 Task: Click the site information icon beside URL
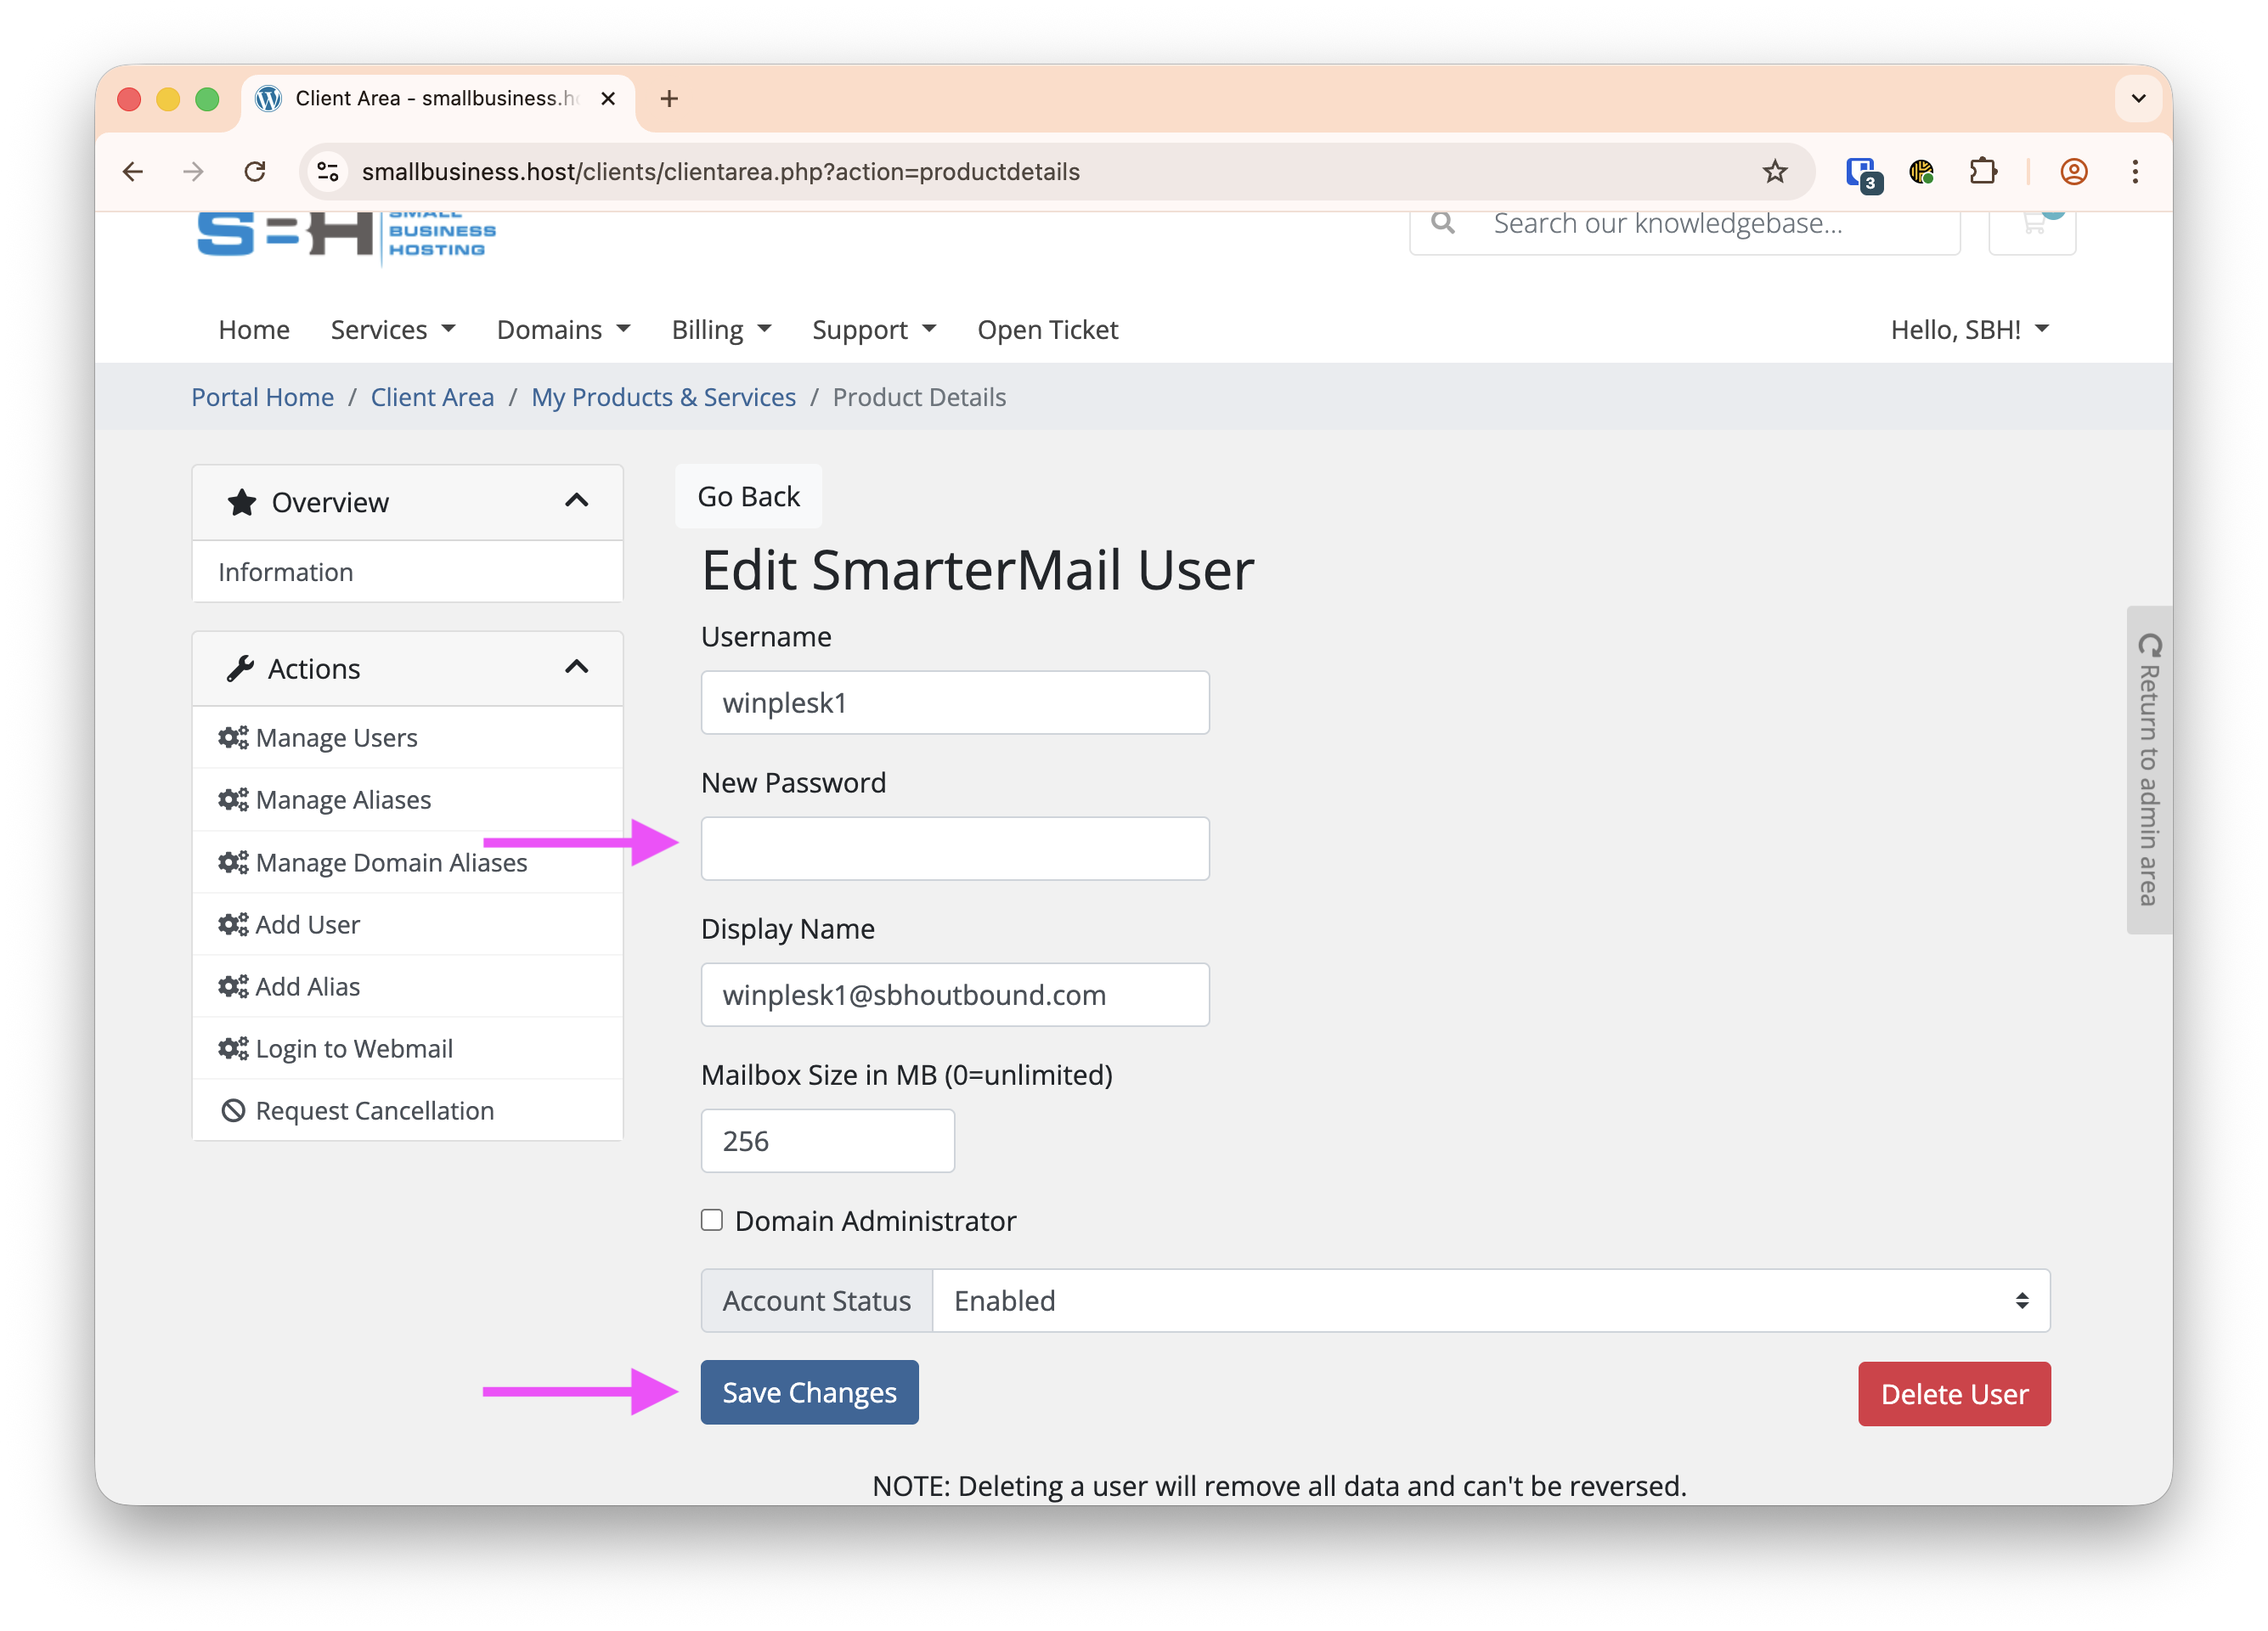pyautogui.click(x=328, y=172)
